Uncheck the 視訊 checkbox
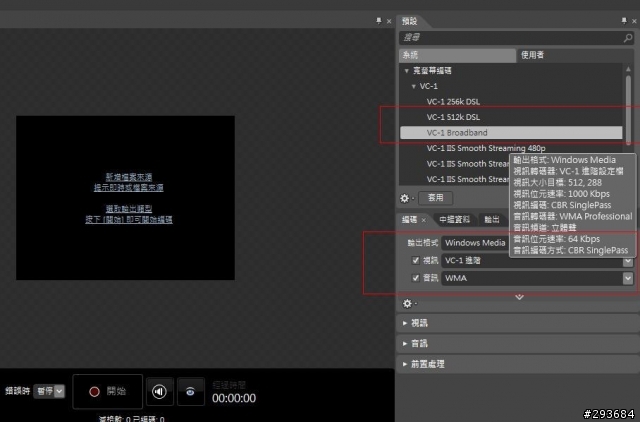 tap(416, 260)
